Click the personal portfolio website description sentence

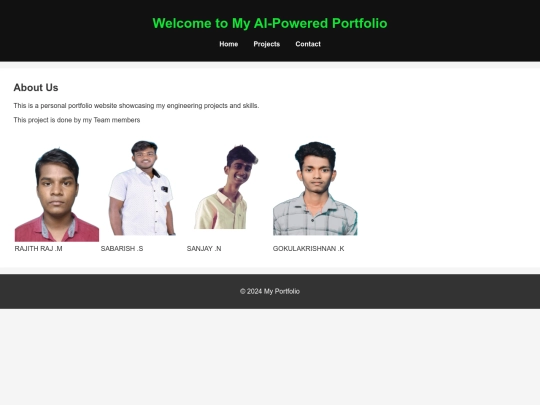coord(136,106)
